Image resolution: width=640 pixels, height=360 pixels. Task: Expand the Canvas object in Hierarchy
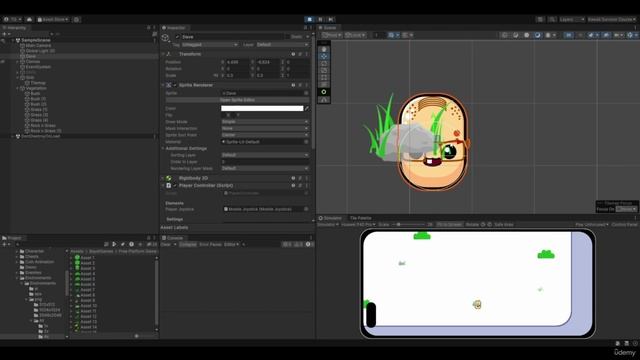pyautogui.click(x=18, y=62)
